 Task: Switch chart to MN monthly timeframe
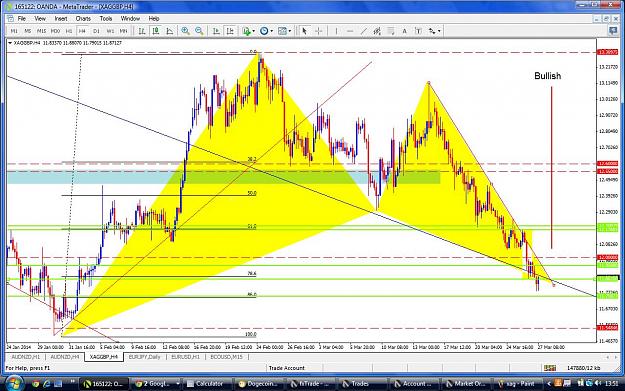click(124, 31)
